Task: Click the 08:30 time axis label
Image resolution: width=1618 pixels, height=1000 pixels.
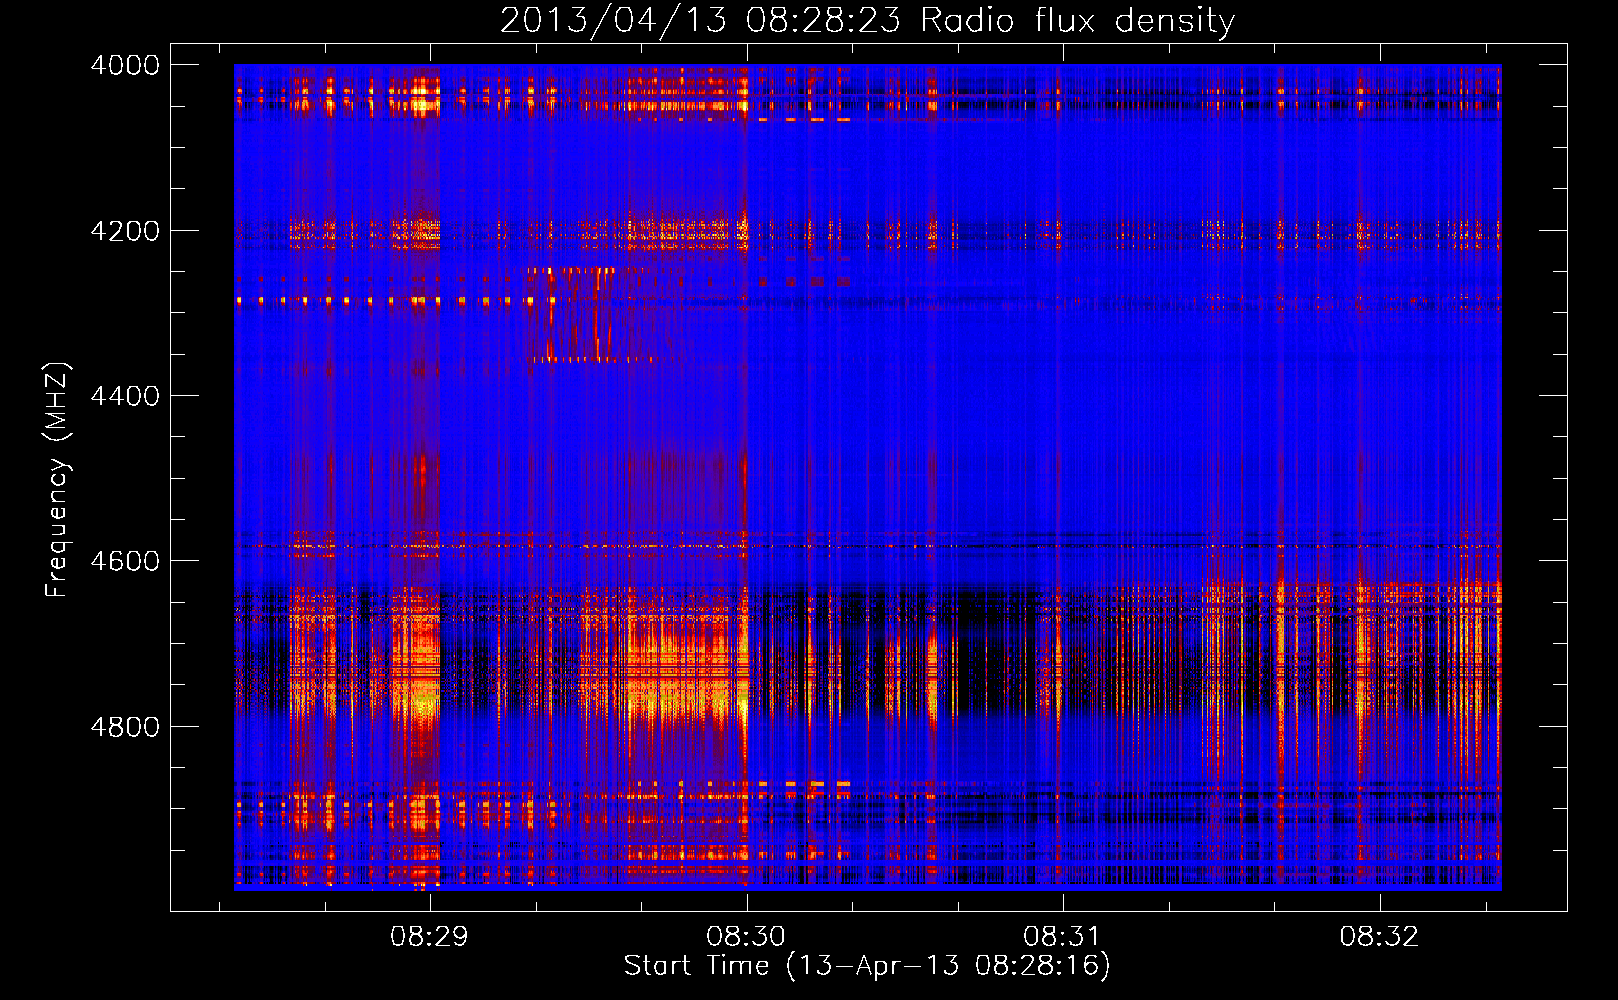Action: pos(746,937)
